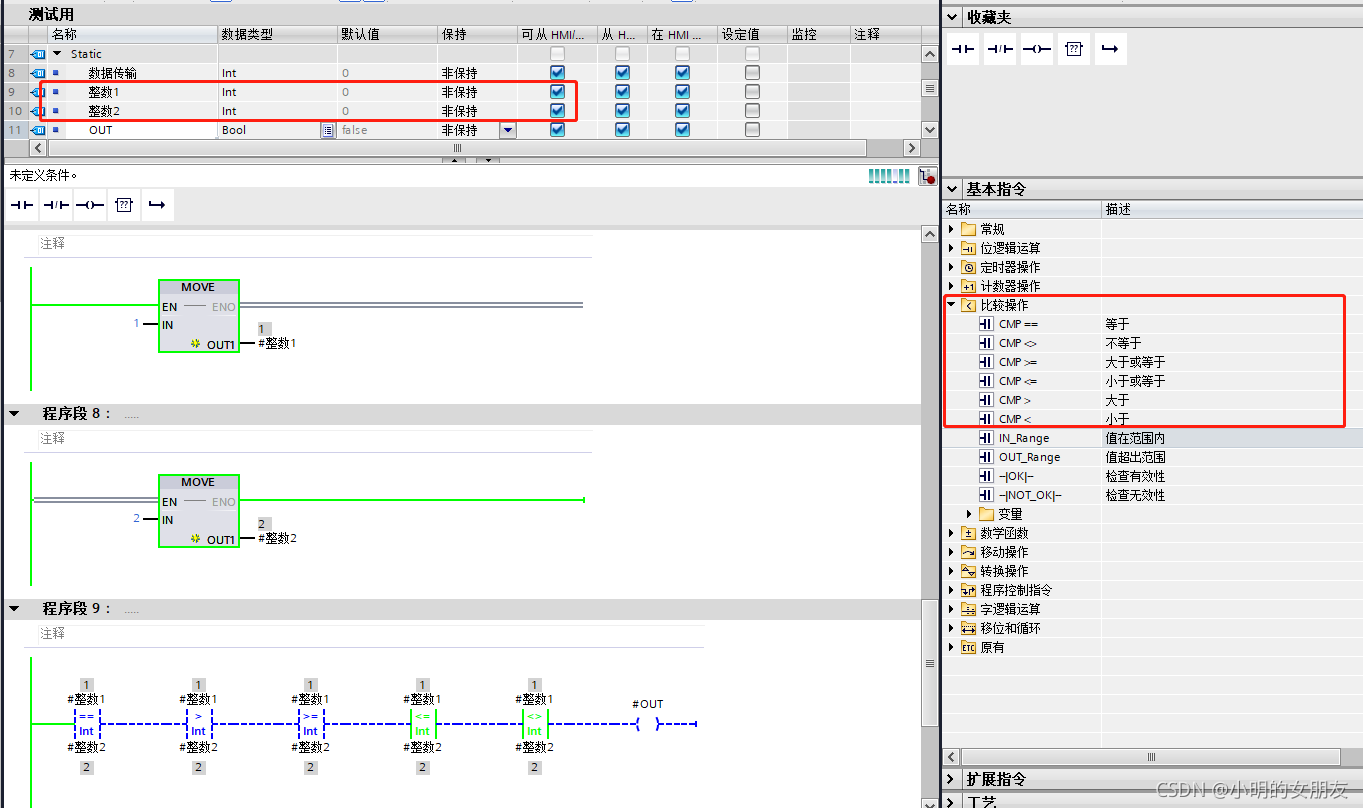Screen dimensions: 1363x808
Task: Insert an empty box from editor toolbar
Action: (x=123, y=205)
